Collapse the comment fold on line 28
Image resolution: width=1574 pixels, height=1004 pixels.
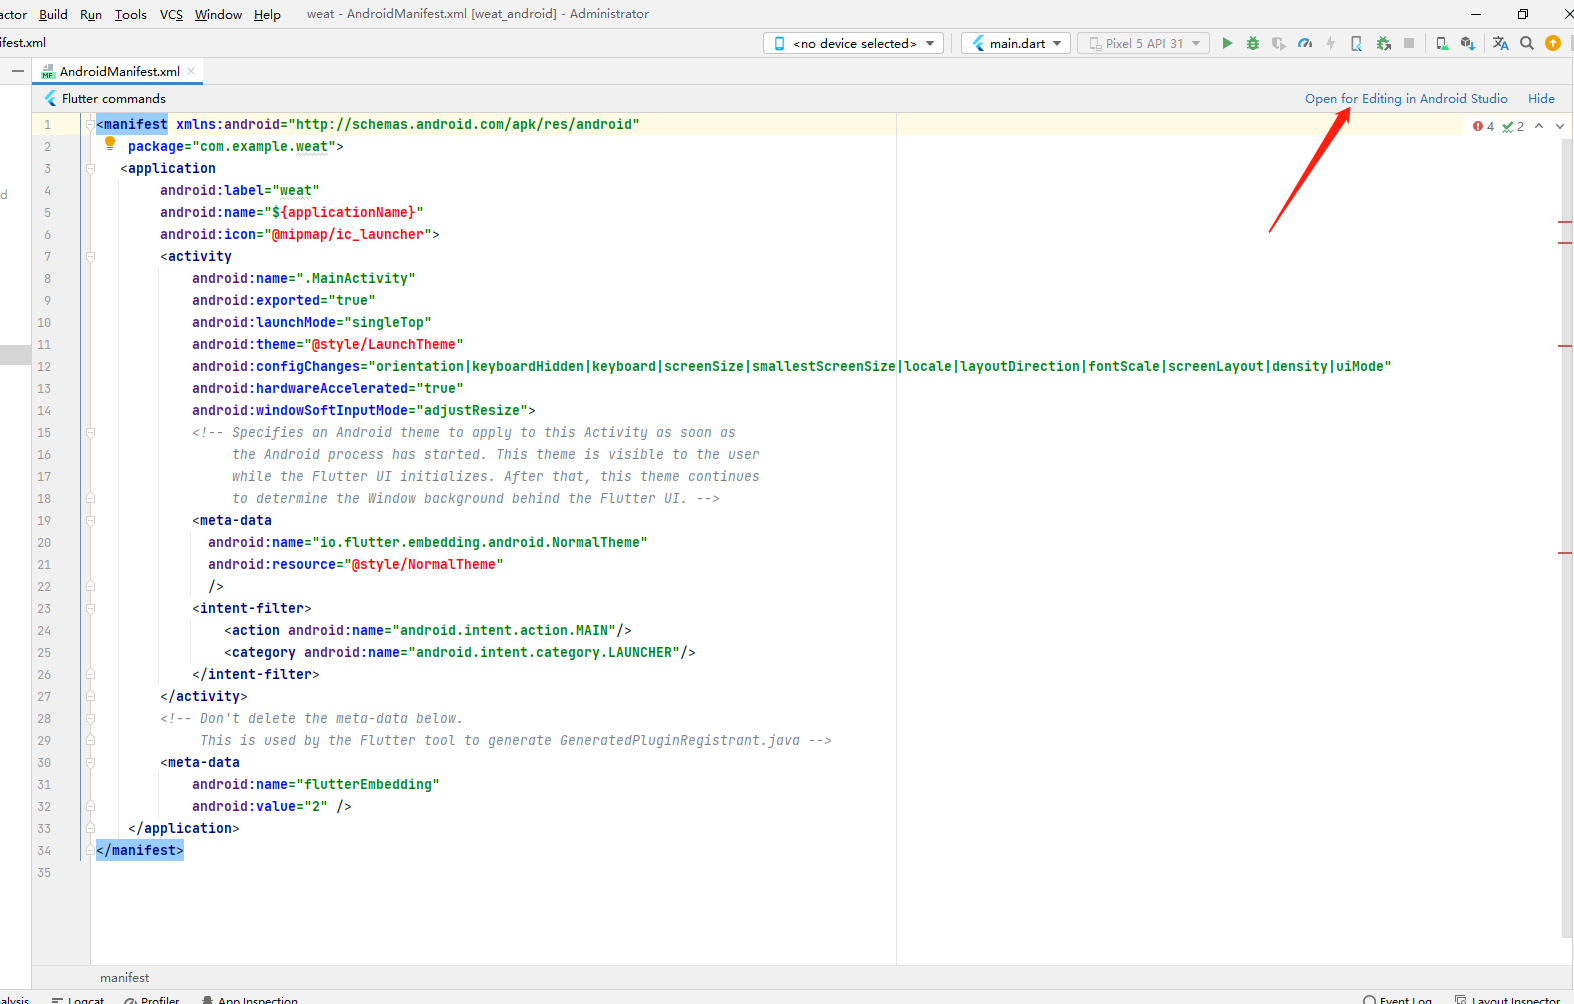click(90, 718)
